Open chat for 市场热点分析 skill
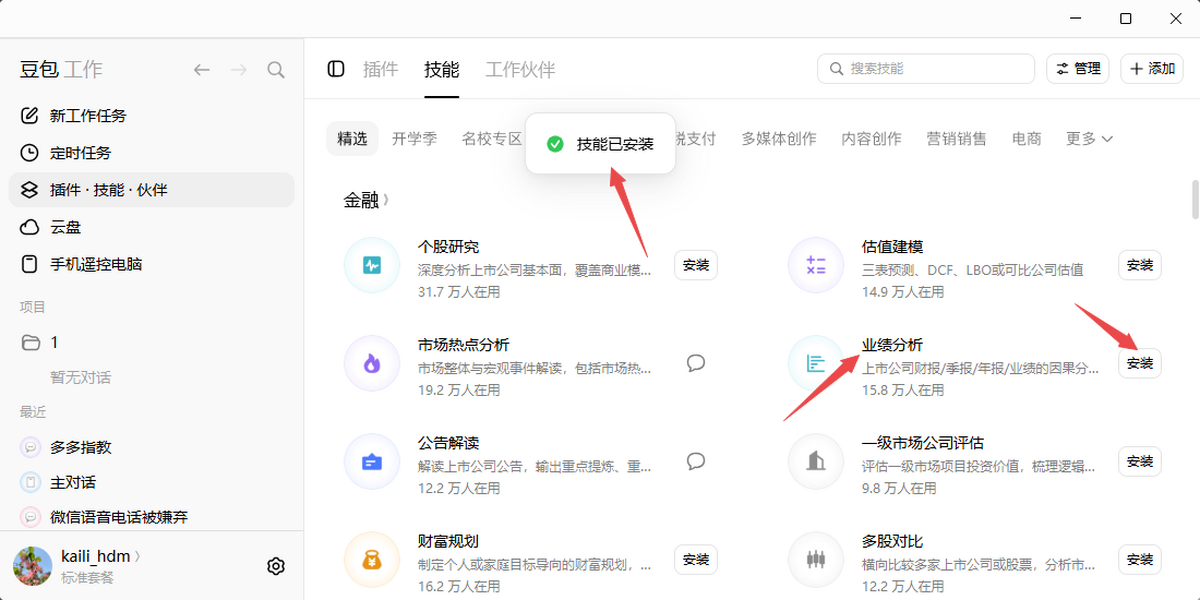Screen dimensions: 1200x600 (x=696, y=363)
